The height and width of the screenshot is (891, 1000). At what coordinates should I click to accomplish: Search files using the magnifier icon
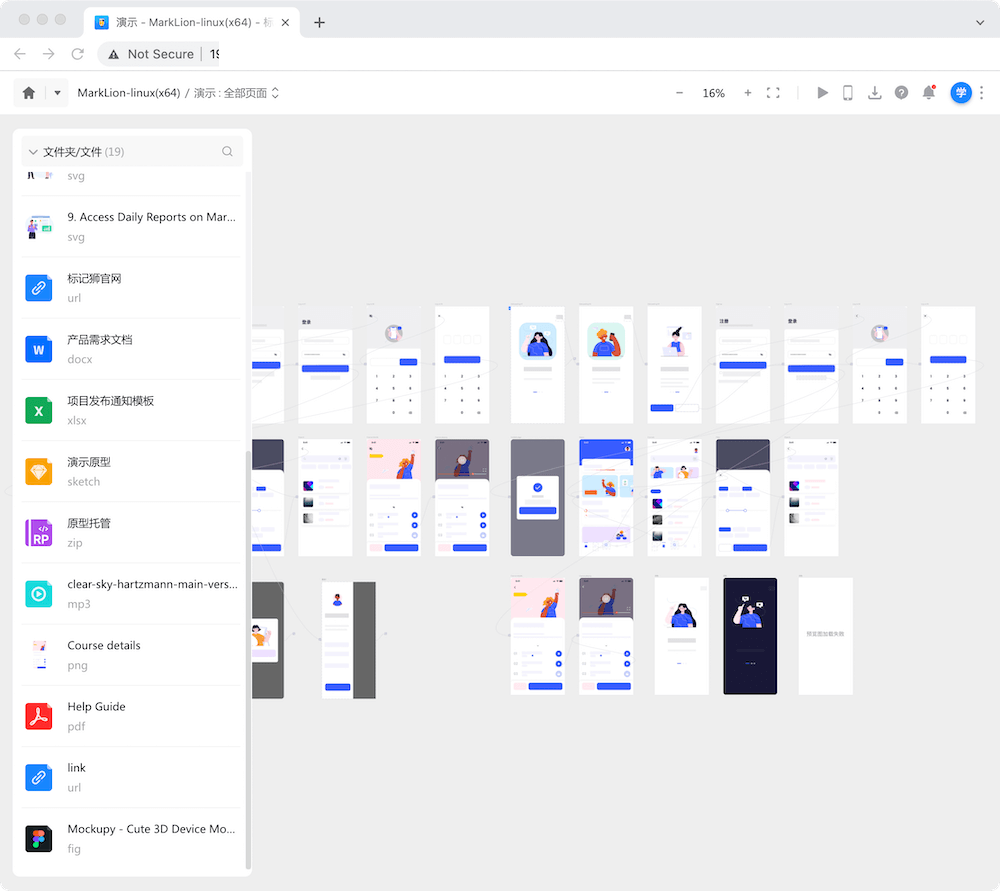(x=227, y=152)
